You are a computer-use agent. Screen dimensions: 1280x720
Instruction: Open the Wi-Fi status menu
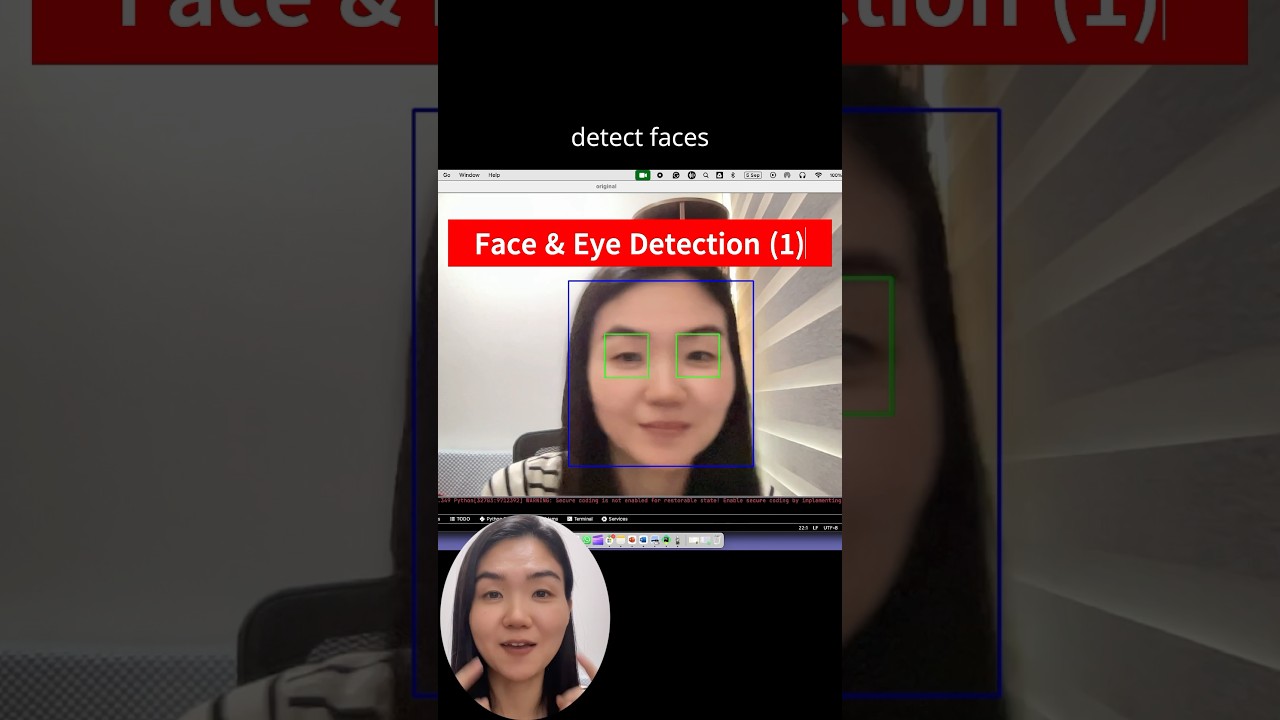coord(818,175)
